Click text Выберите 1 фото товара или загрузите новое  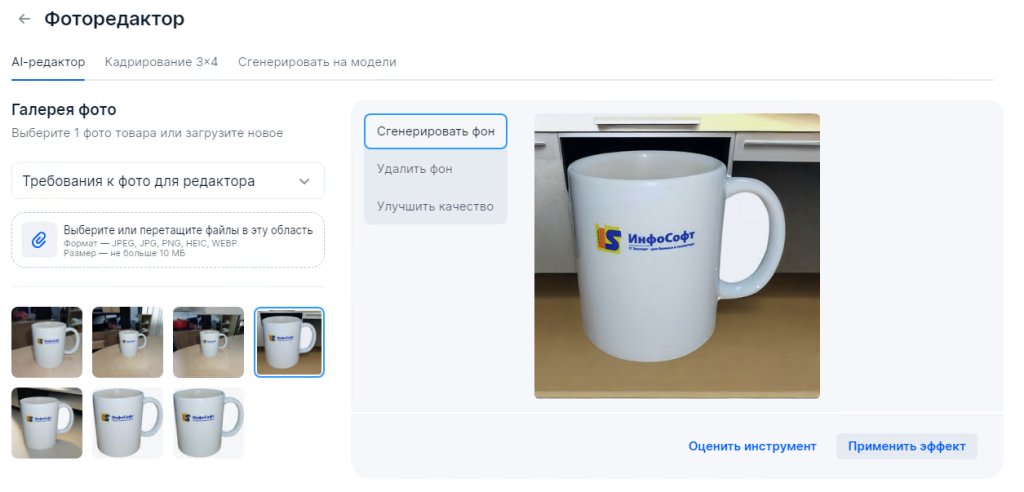pos(147,133)
